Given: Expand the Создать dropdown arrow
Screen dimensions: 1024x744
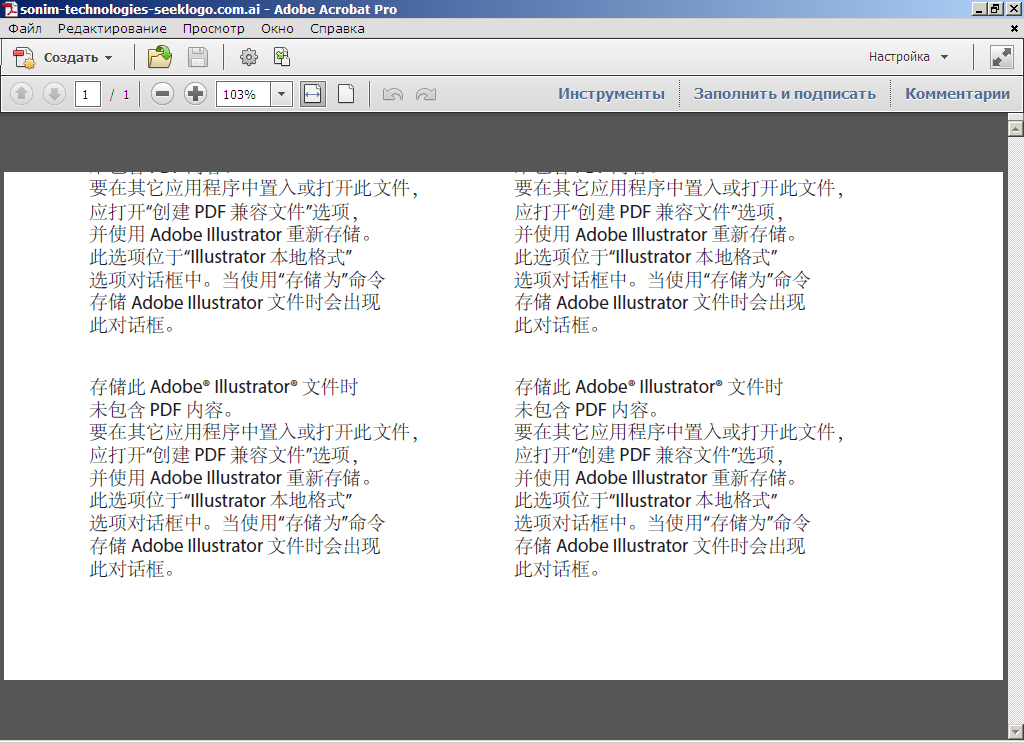Looking at the screenshot, I should click(108, 58).
